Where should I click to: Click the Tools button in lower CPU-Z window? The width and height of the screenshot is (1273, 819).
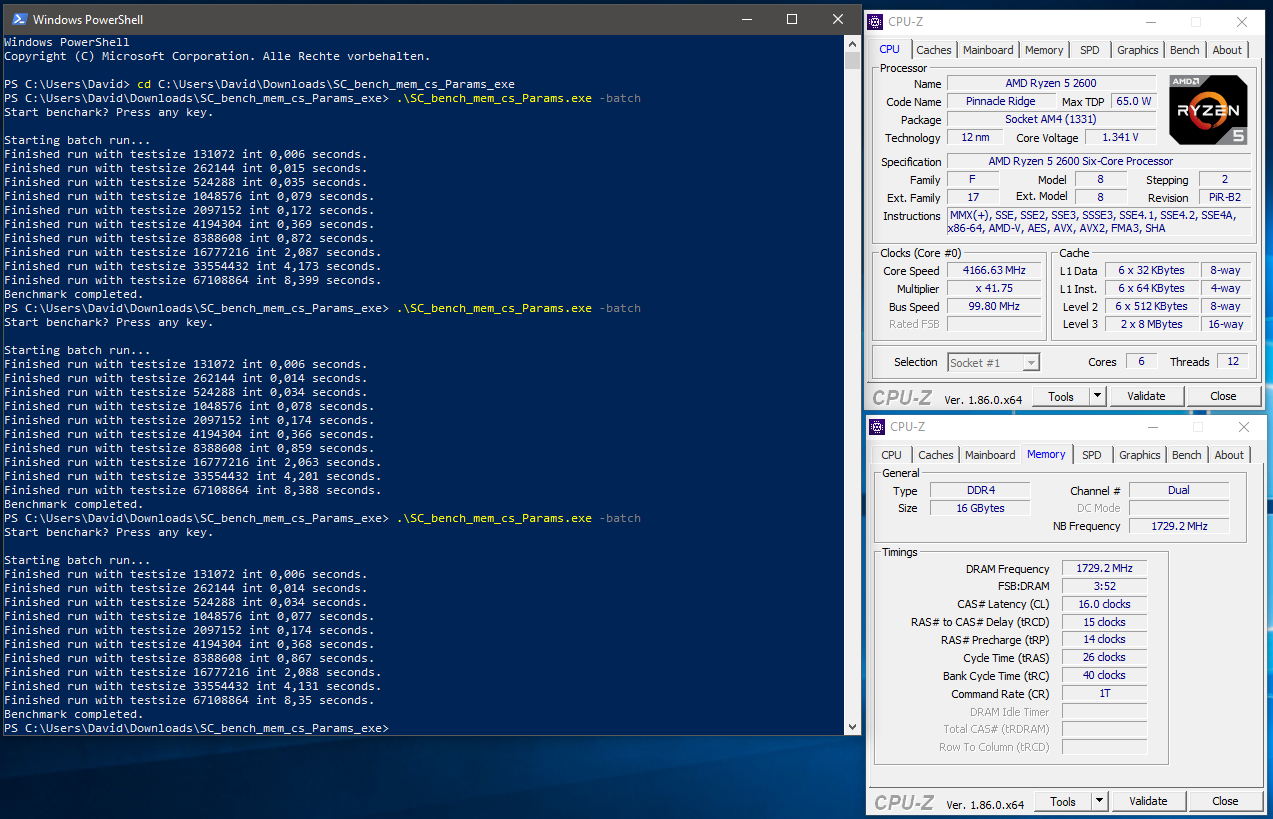(1063, 801)
